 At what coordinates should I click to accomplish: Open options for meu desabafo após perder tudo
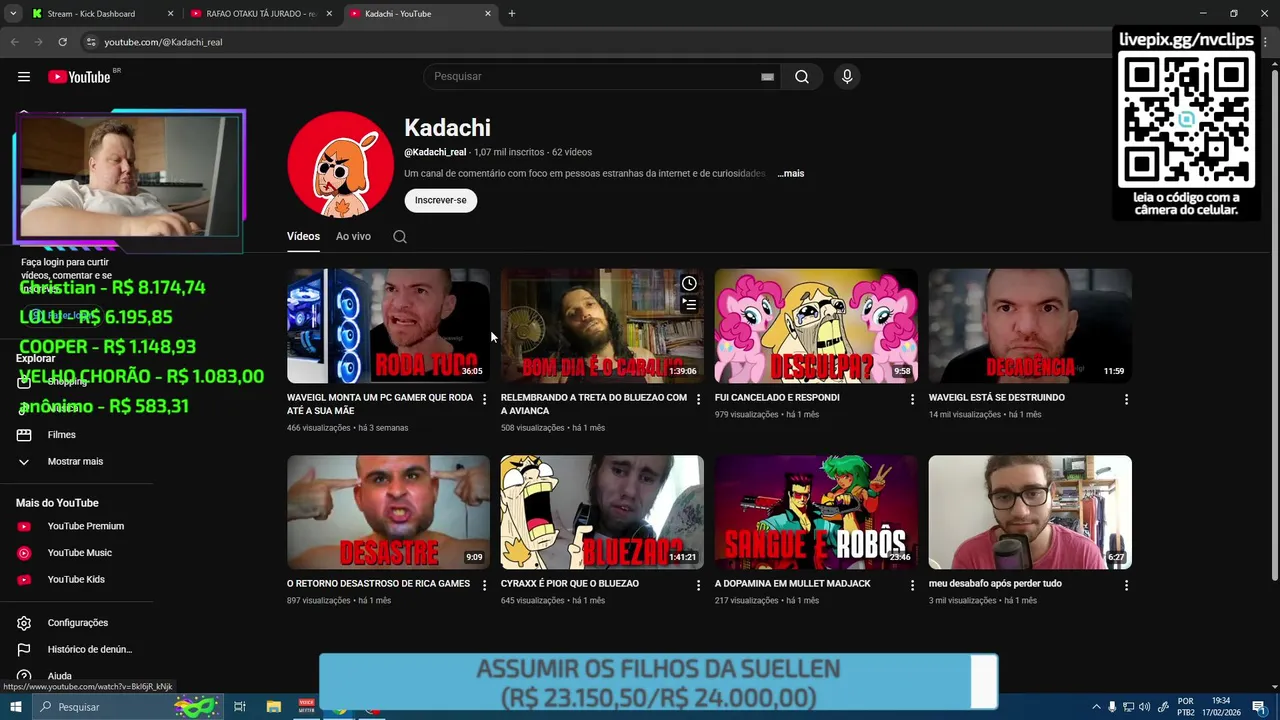point(1126,585)
